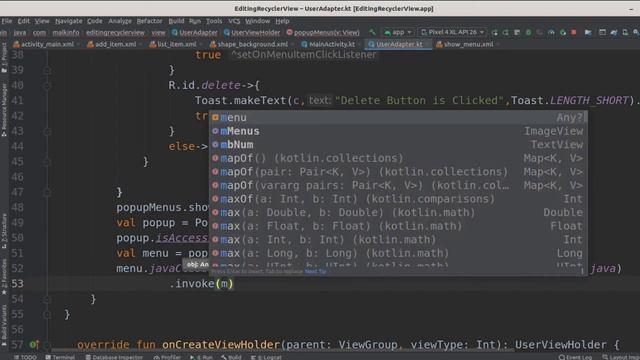The image size is (640, 360).
Task: Open the 6: Logcat tool window
Action: (x=266, y=357)
